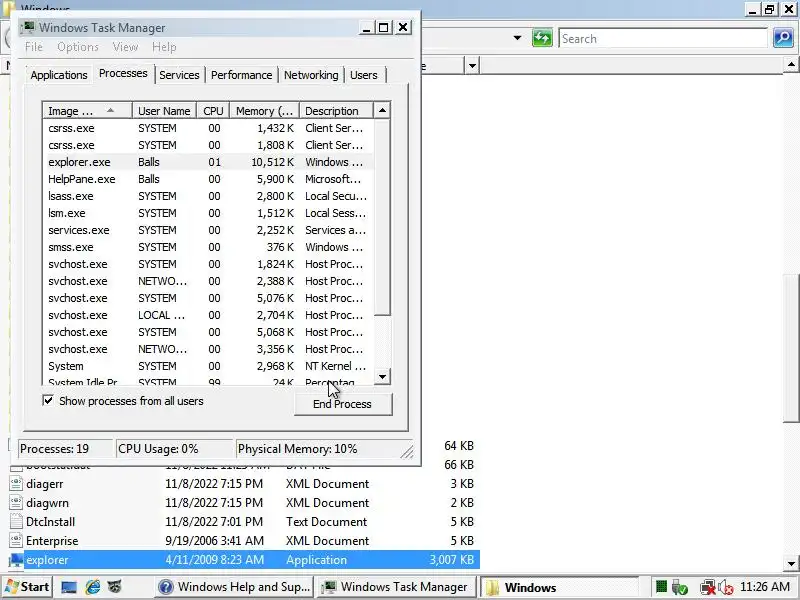
Task: Click the muted volume tray icon
Action: (726, 588)
